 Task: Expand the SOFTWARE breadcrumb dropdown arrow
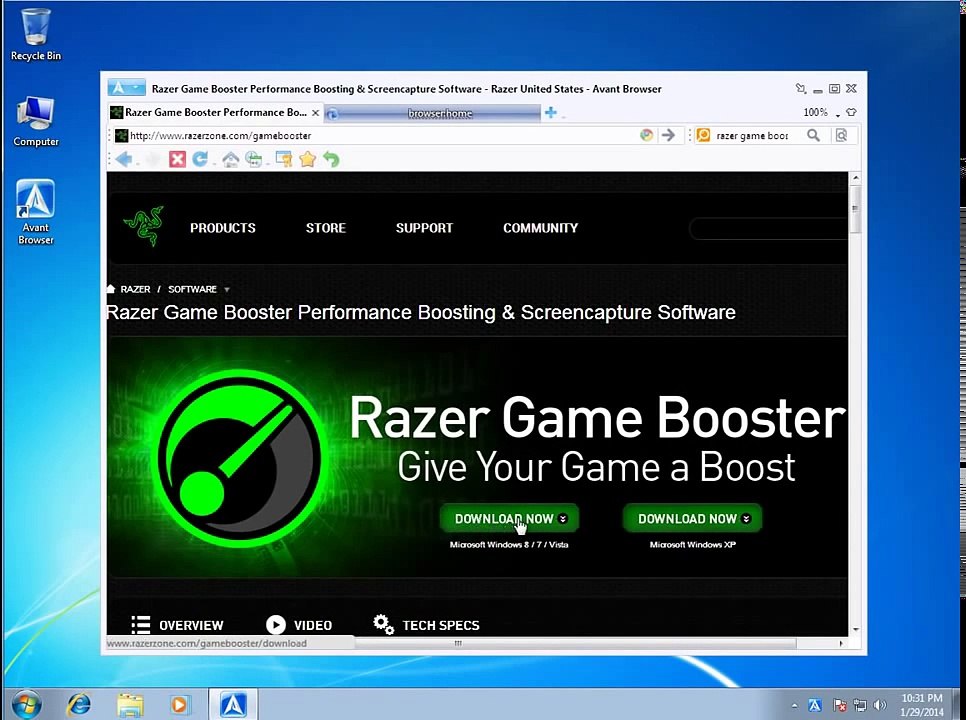(x=227, y=289)
